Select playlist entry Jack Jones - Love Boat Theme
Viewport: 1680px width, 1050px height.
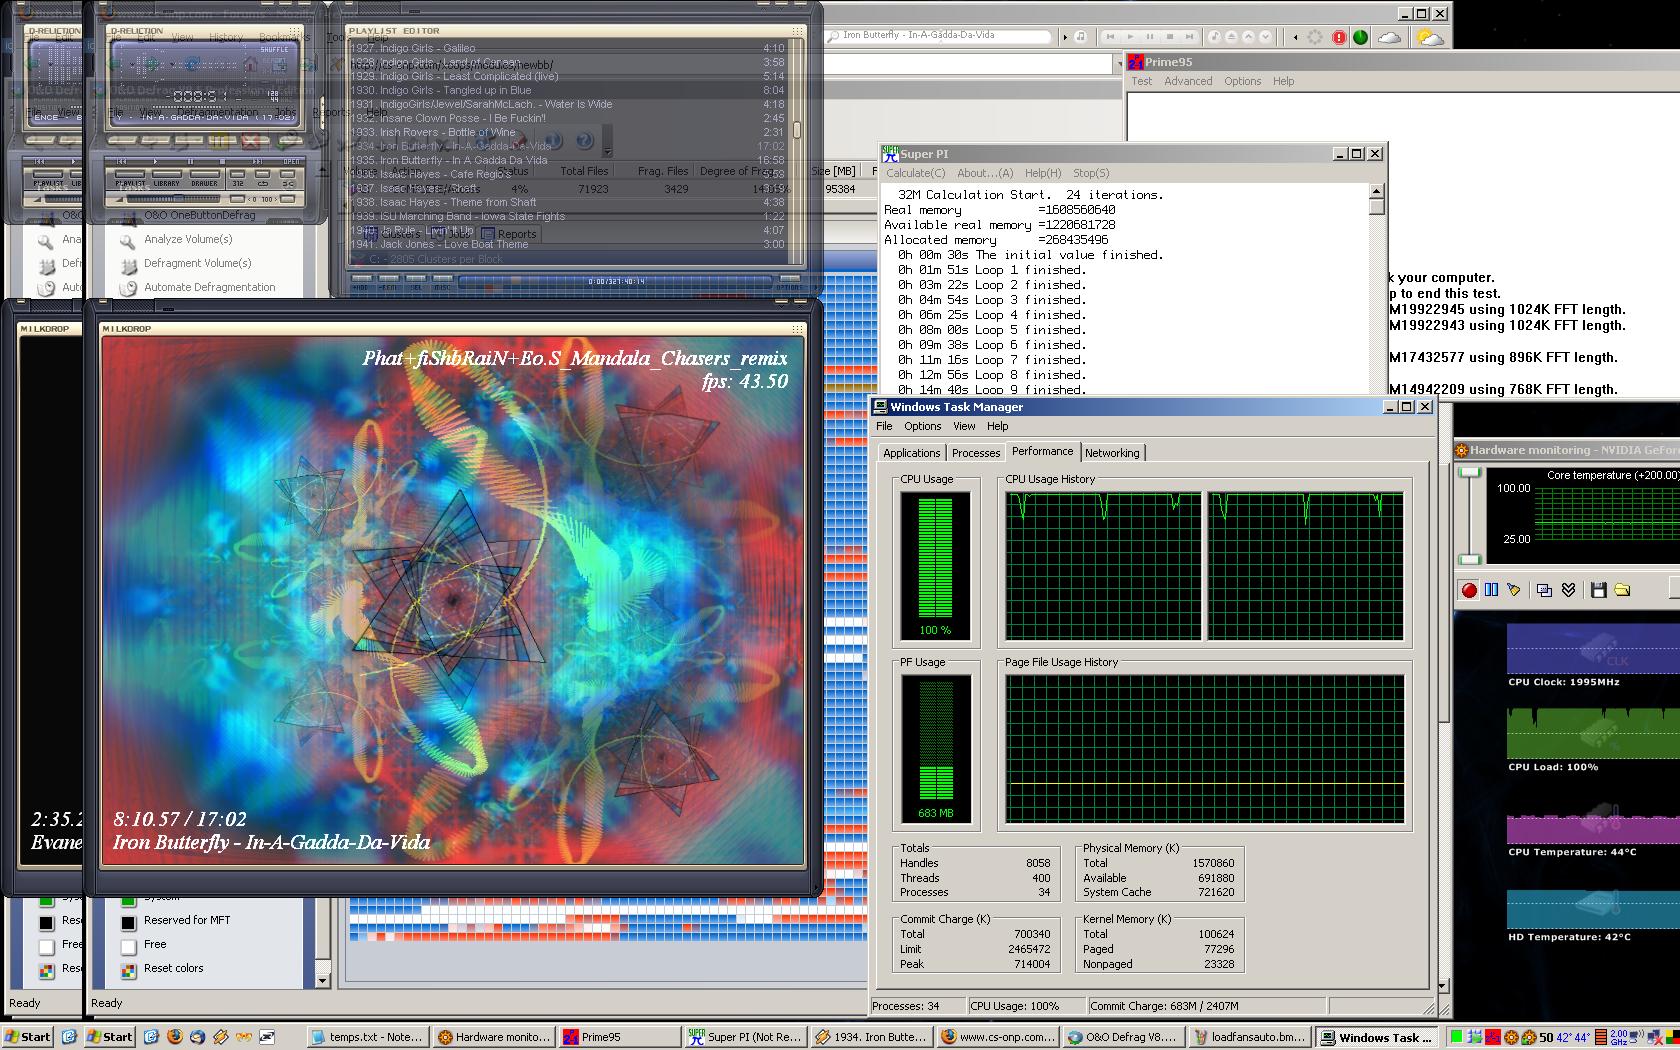(568, 244)
